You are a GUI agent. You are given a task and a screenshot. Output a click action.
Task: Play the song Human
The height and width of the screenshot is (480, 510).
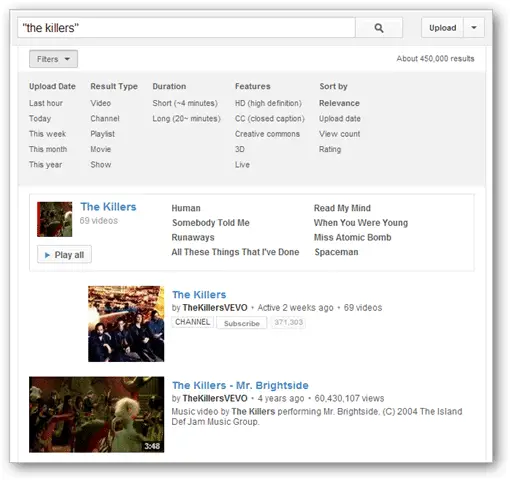pyautogui.click(x=186, y=208)
